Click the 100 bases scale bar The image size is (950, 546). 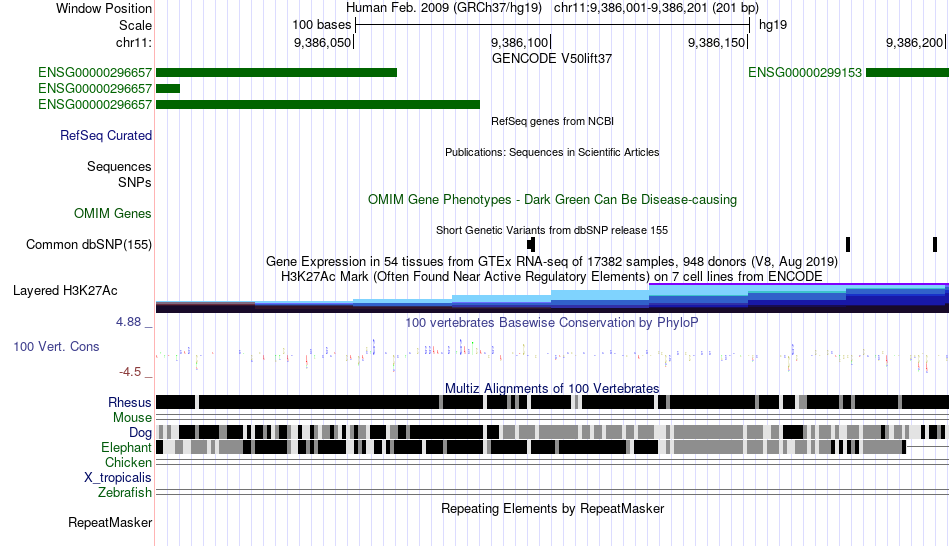(553, 25)
